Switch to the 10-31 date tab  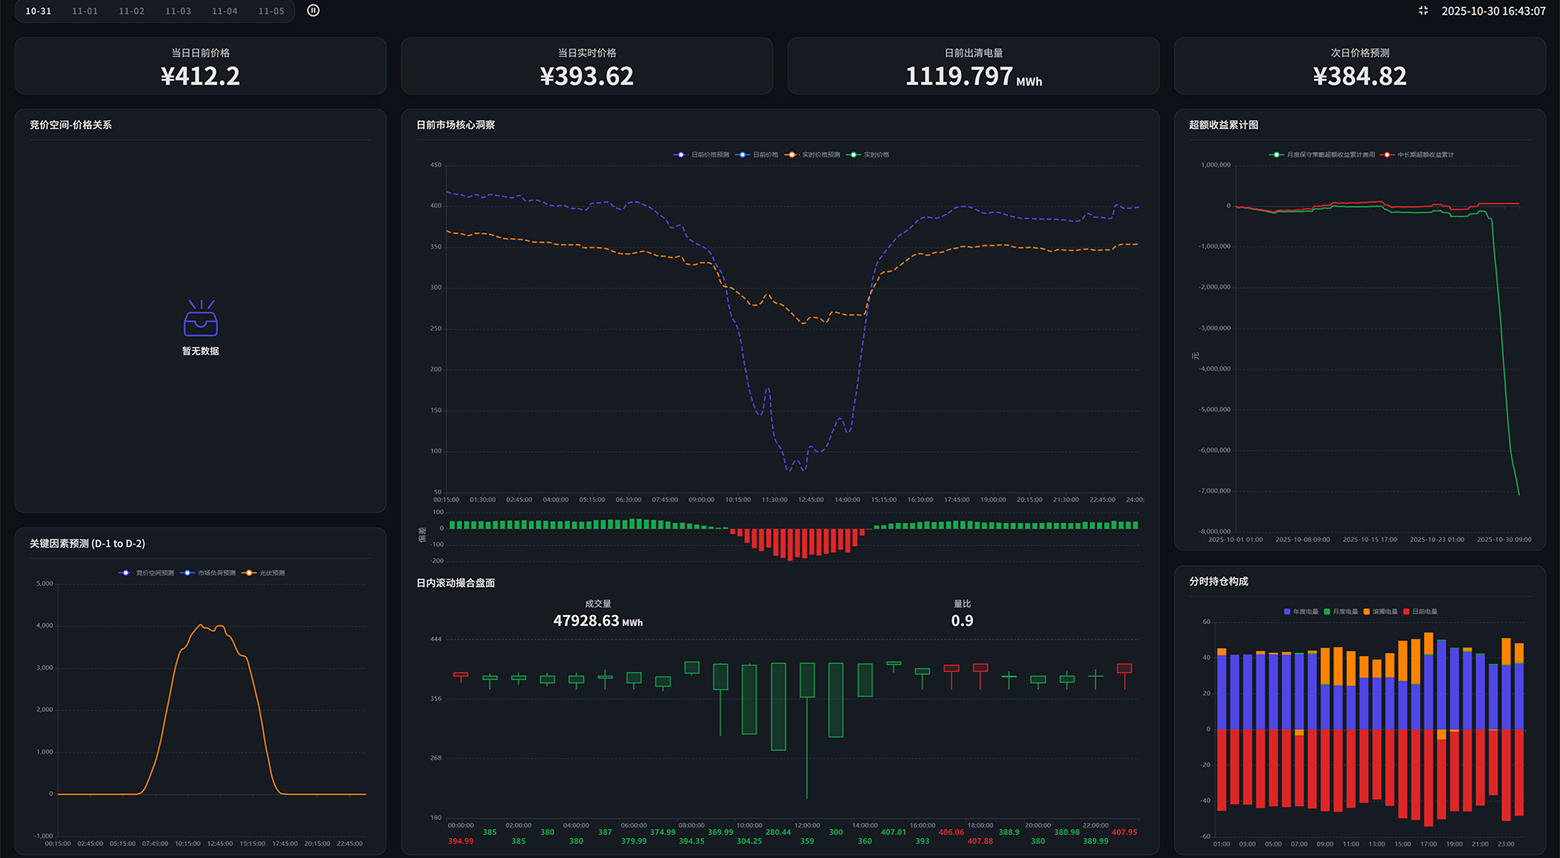[38, 11]
